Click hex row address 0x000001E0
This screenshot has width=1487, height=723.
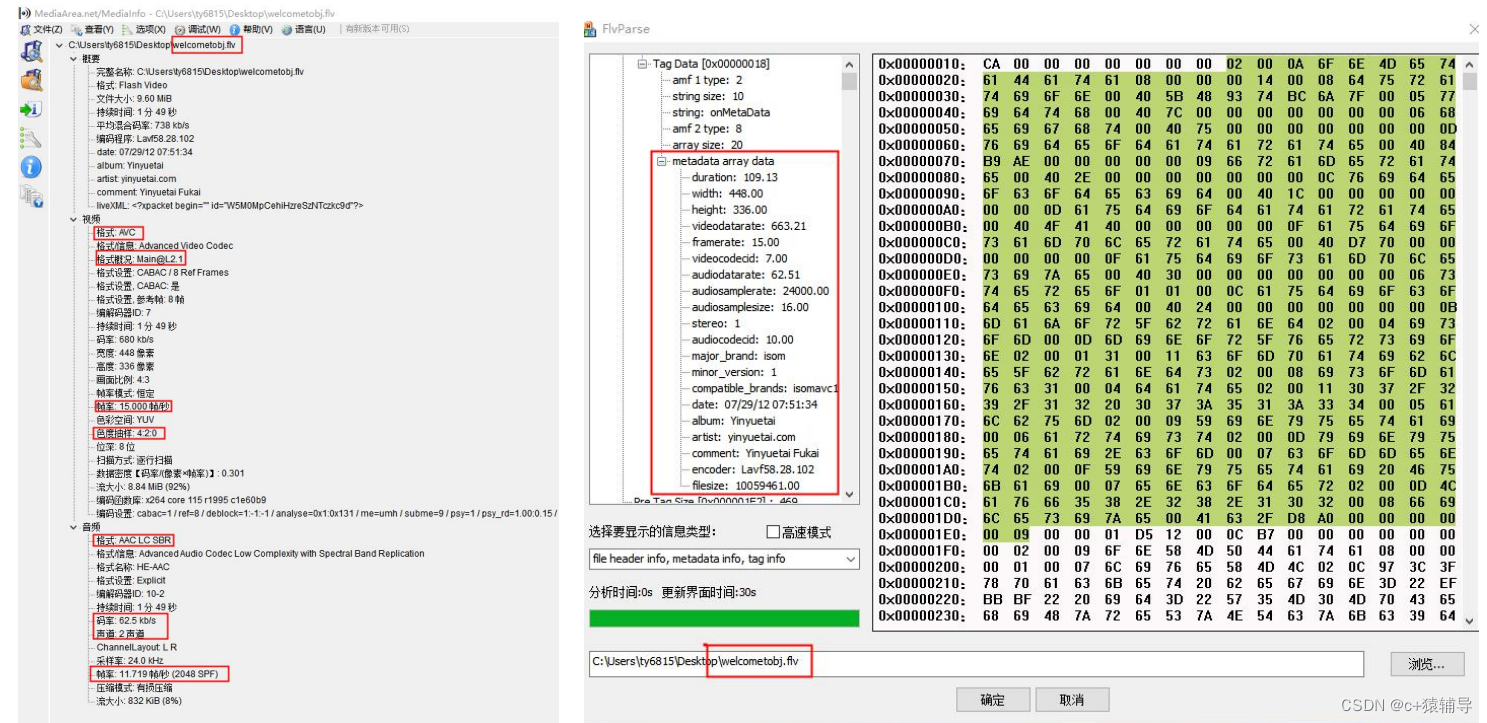coord(921,534)
